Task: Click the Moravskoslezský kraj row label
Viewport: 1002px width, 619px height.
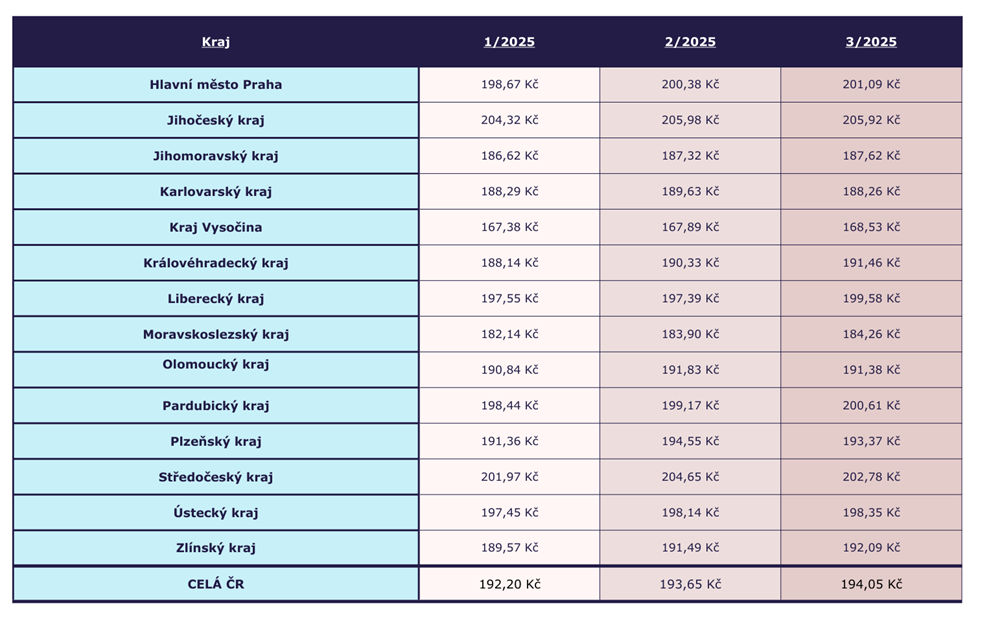Action: (x=216, y=334)
